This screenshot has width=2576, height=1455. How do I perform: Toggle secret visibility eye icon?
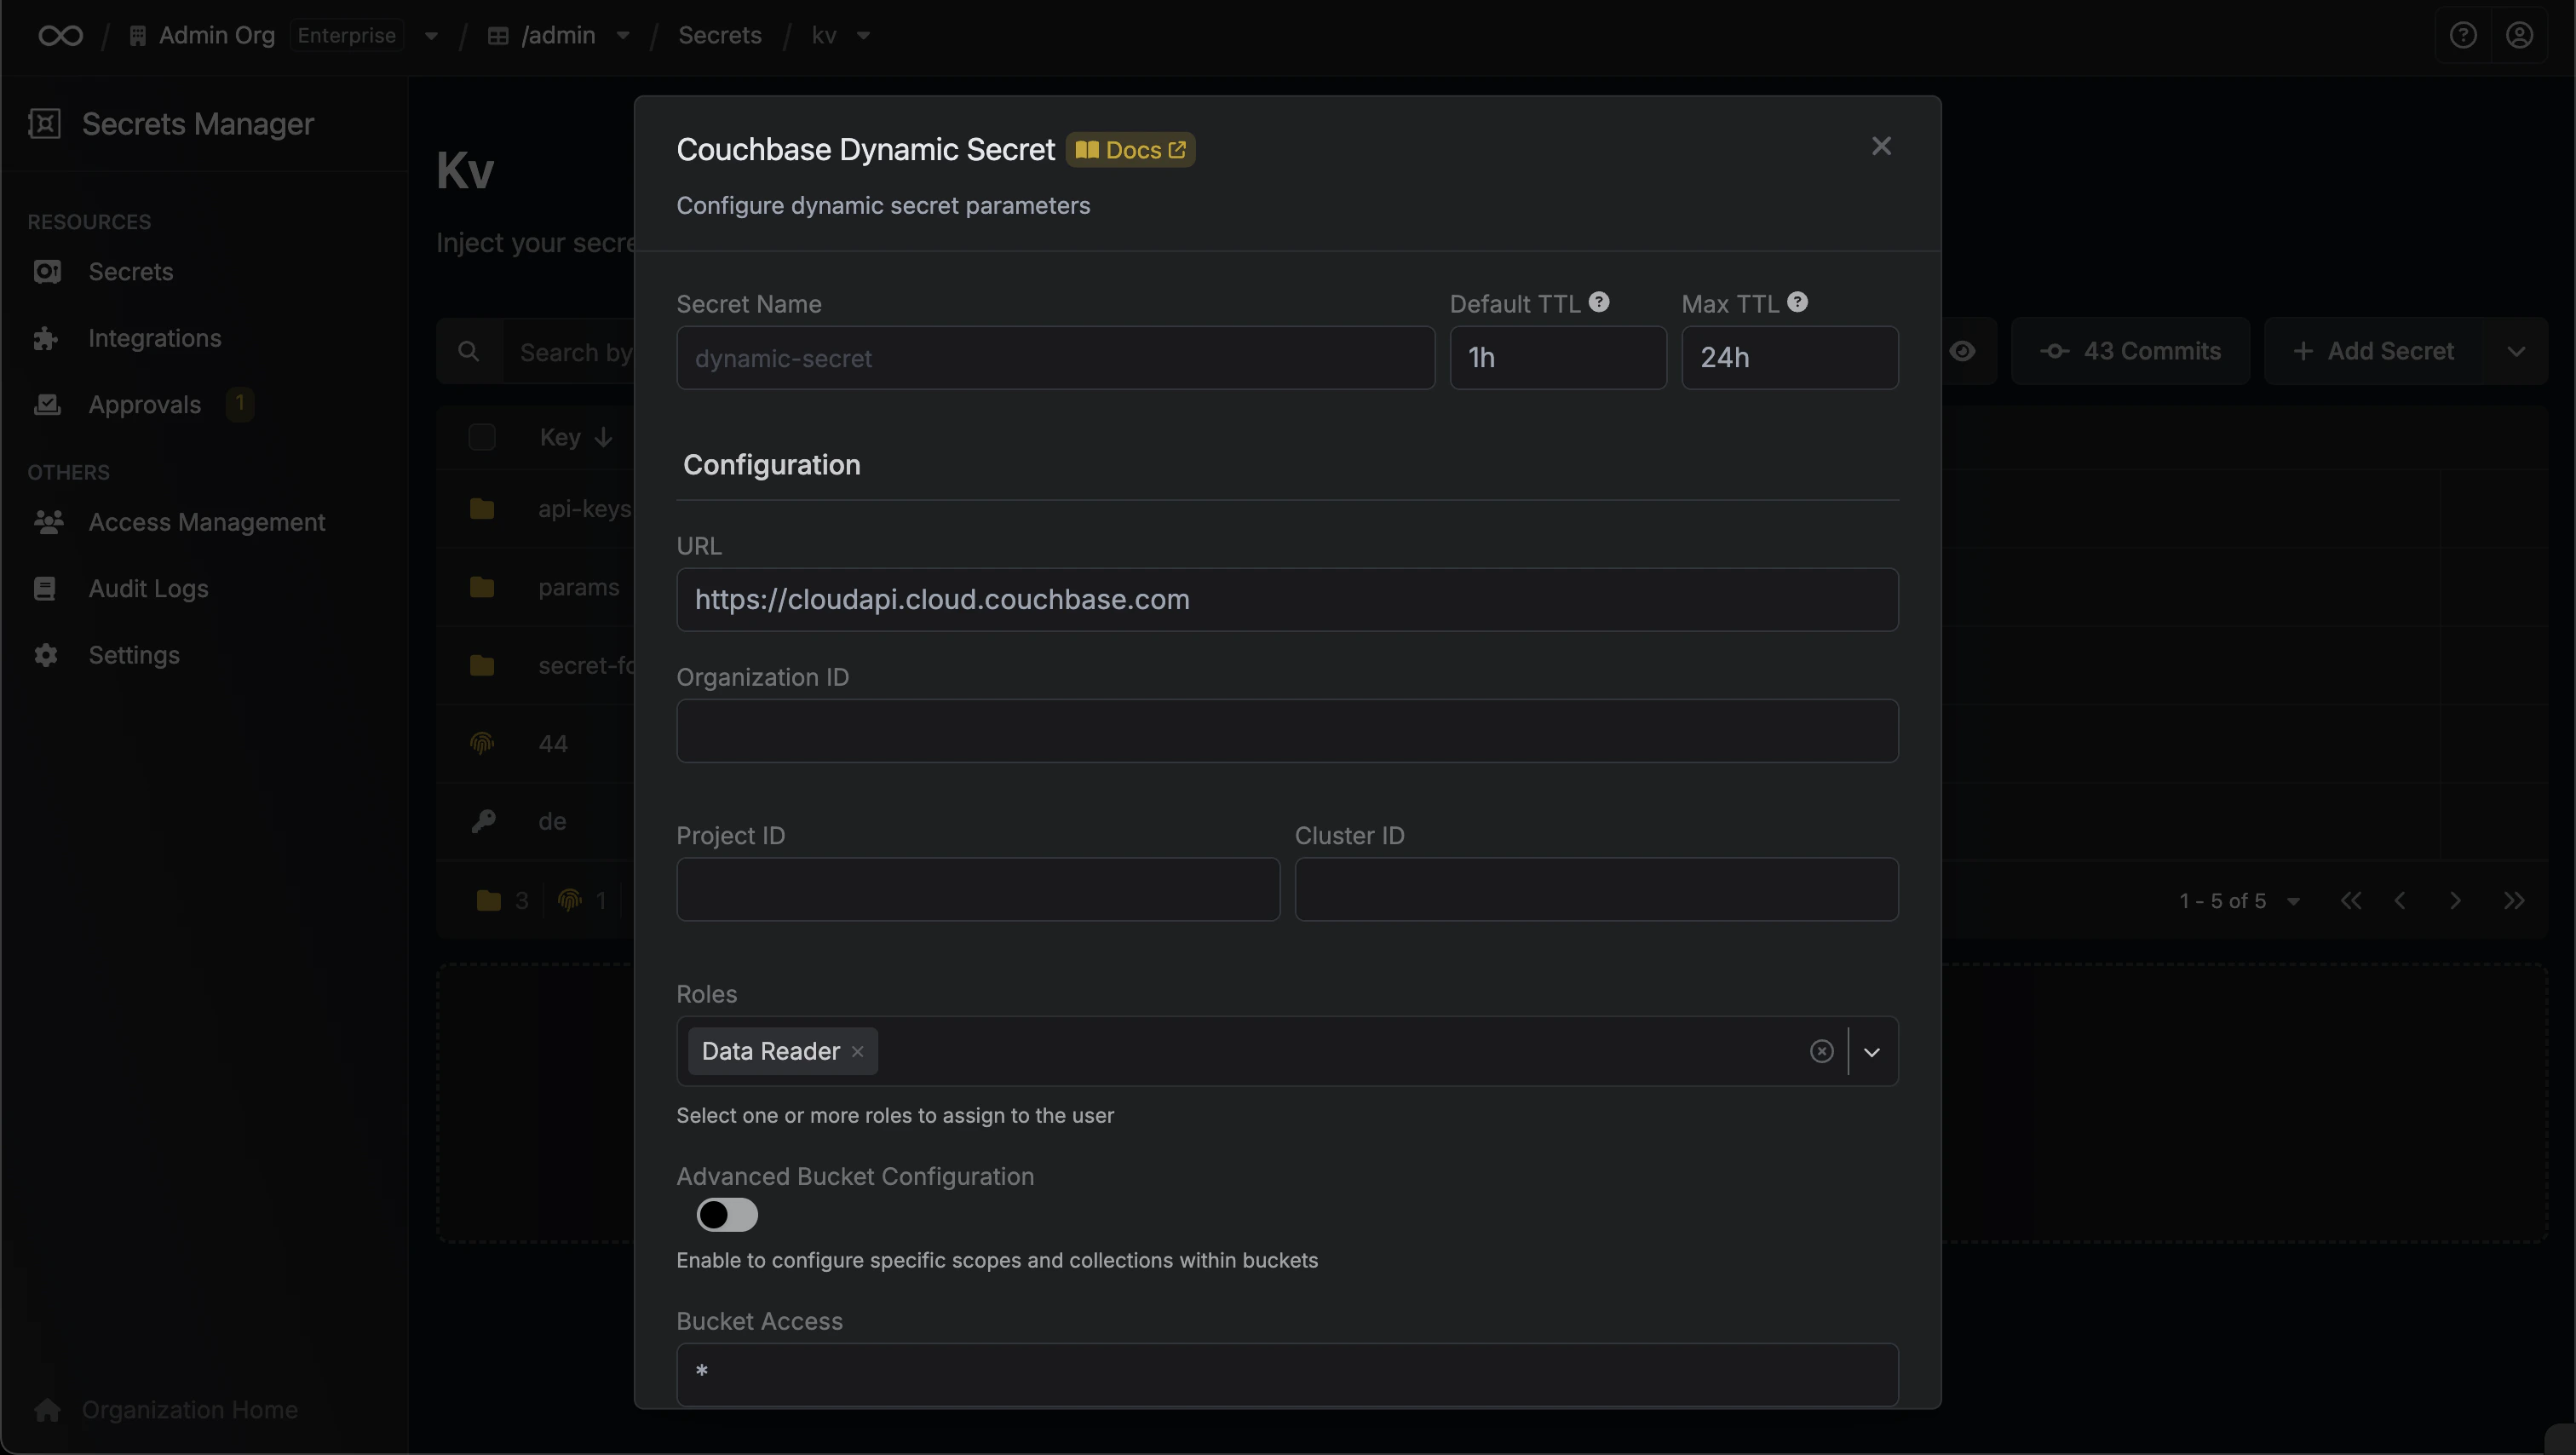tap(1962, 352)
